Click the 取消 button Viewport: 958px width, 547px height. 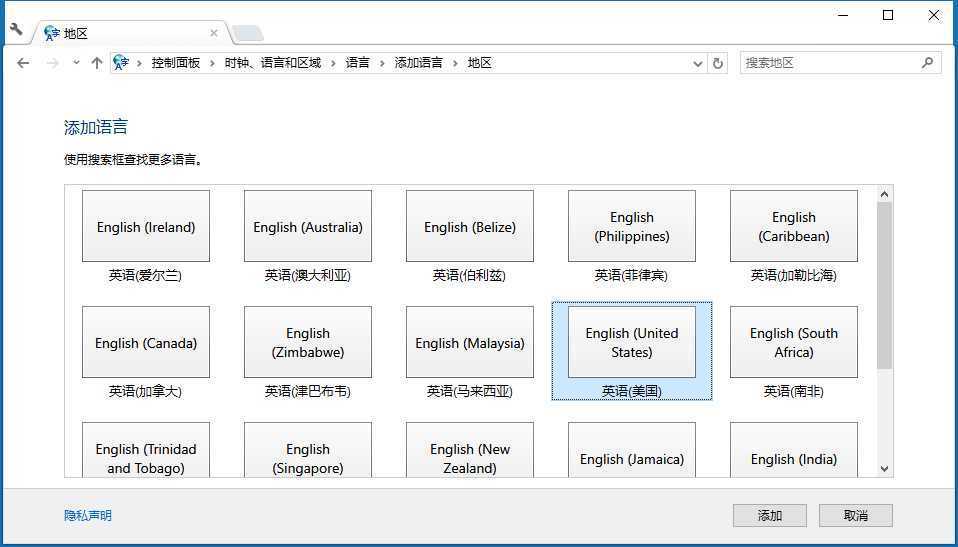pos(856,515)
